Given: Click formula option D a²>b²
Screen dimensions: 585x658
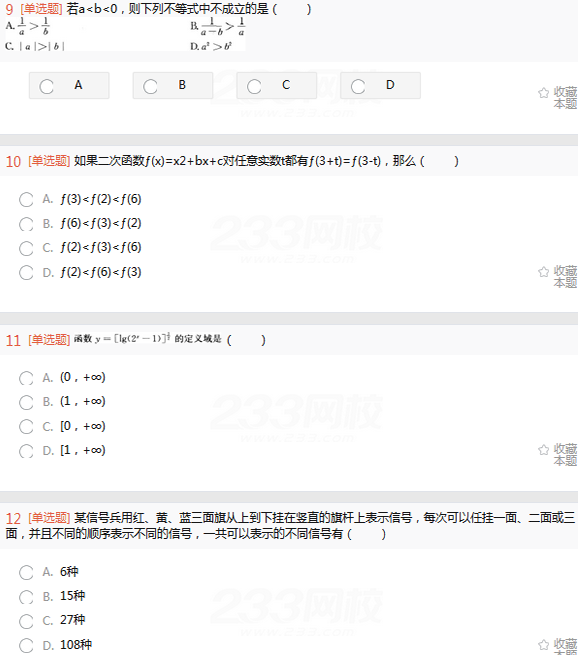Looking at the screenshot, I should pos(211,47).
